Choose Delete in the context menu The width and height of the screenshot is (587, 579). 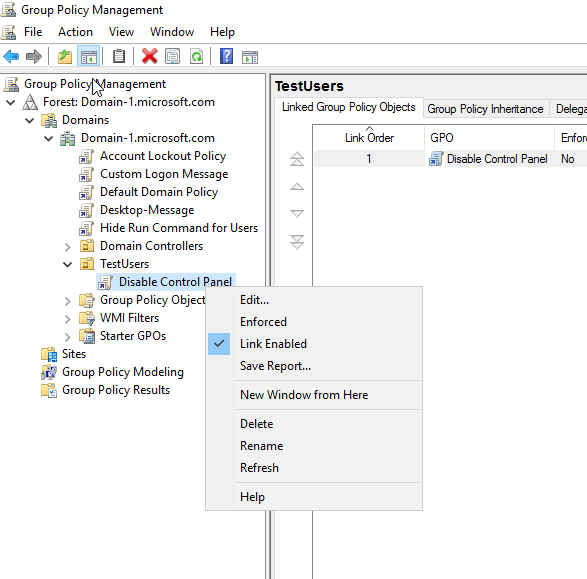pyautogui.click(x=256, y=424)
